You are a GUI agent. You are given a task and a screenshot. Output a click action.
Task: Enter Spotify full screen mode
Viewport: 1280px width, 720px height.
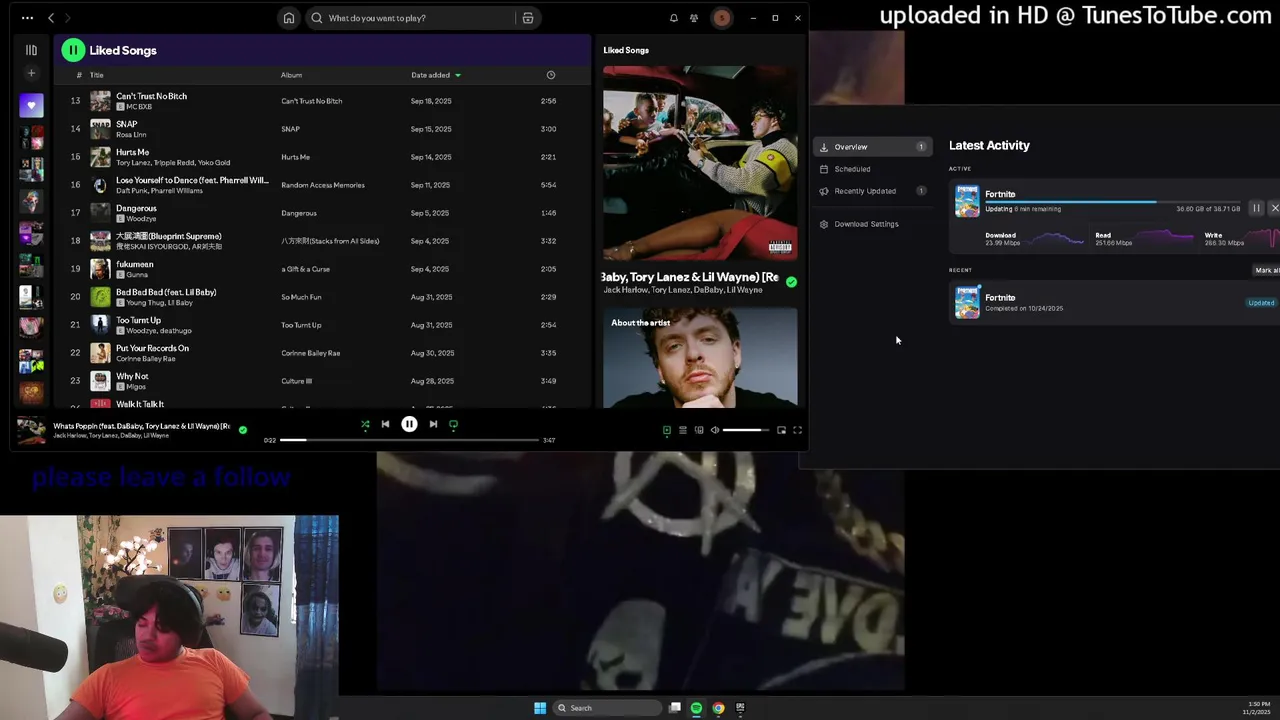tap(797, 430)
